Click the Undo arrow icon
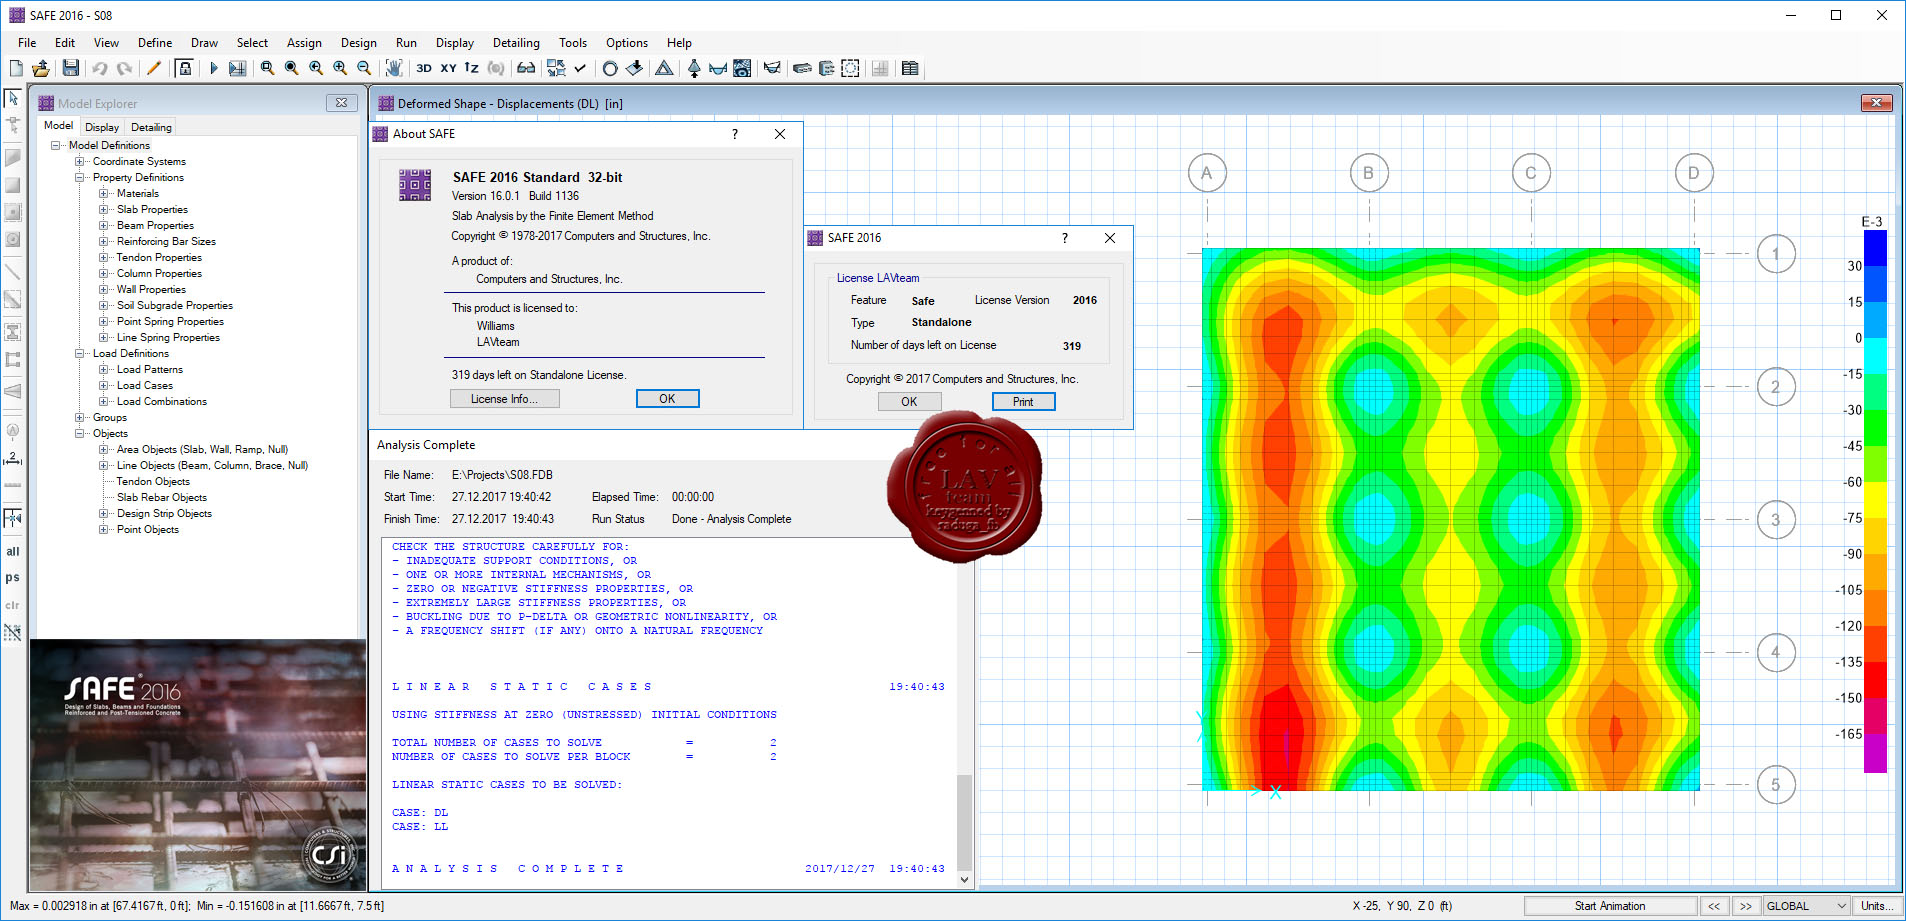 [x=100, y=68]
